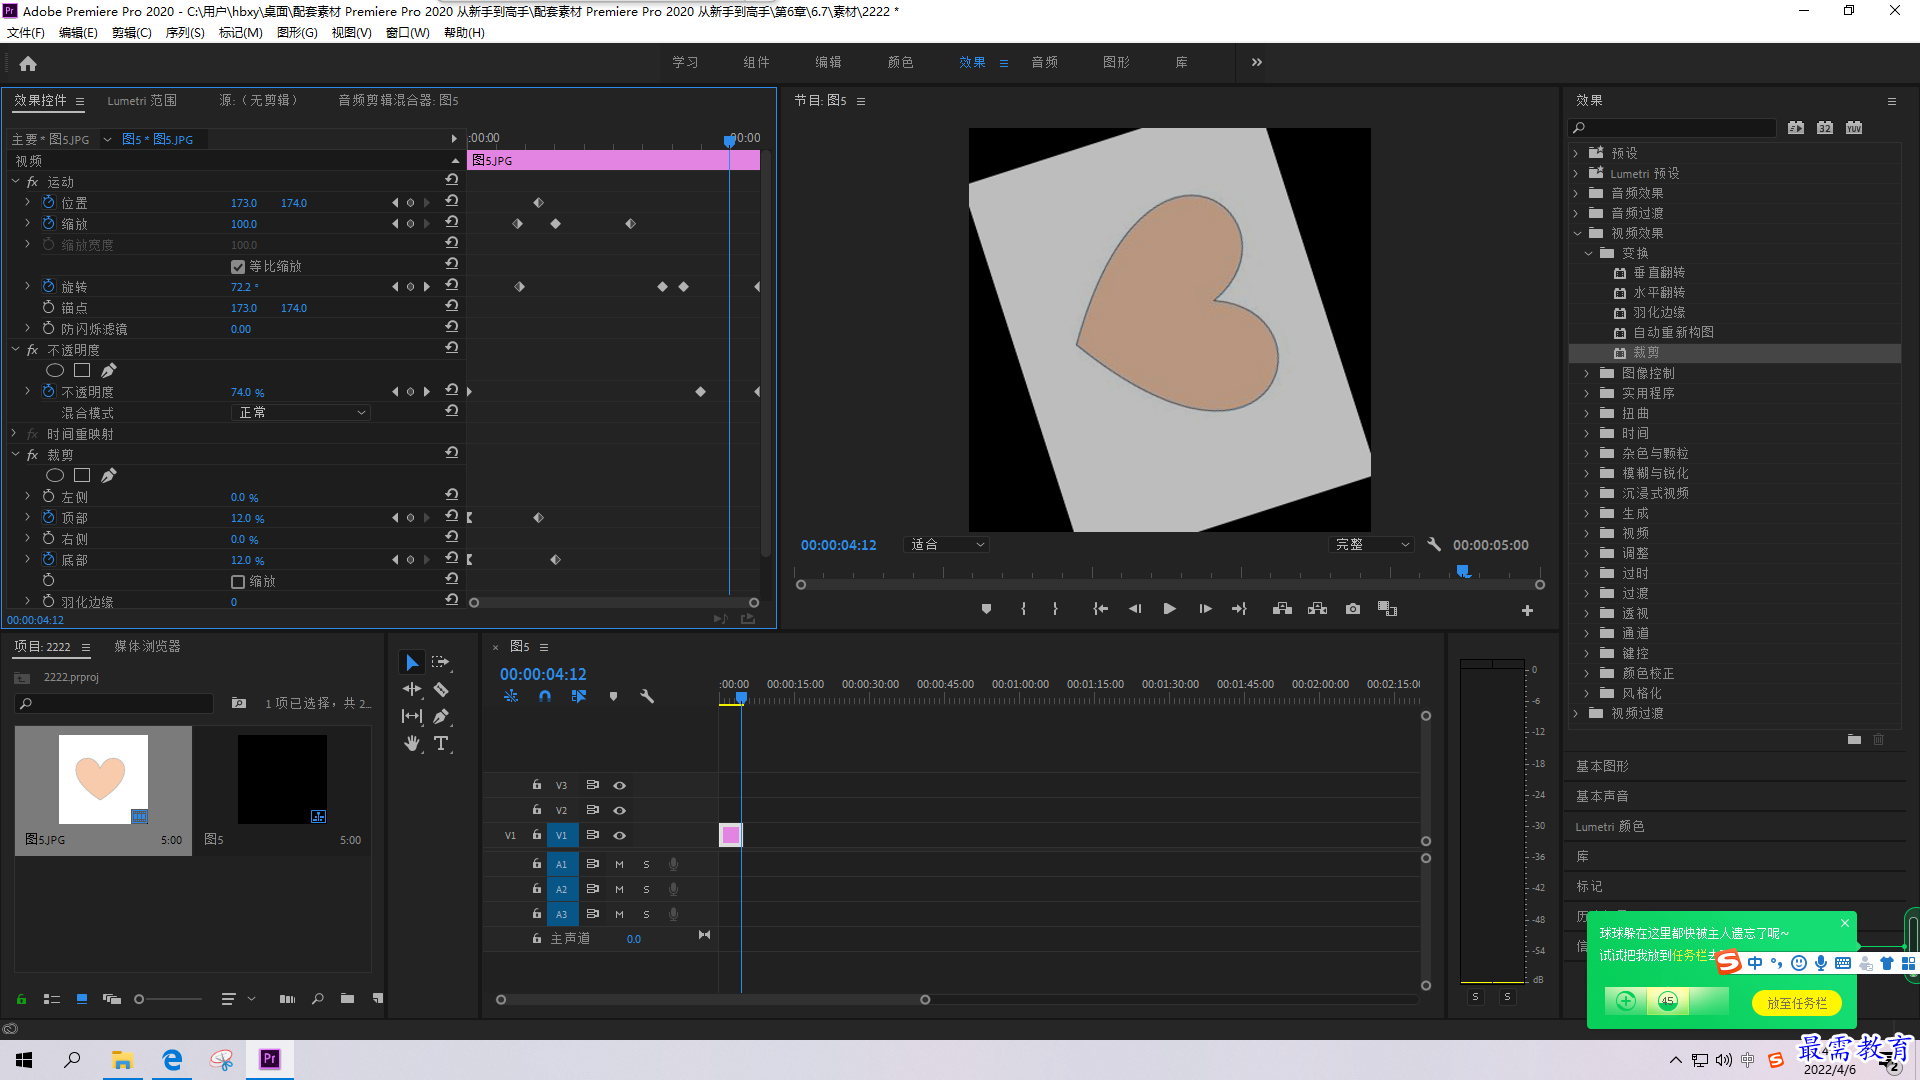1920x1080 pixels.
Task: Click New Custom Bin in Effects panel
Action: click(1854, 739)
